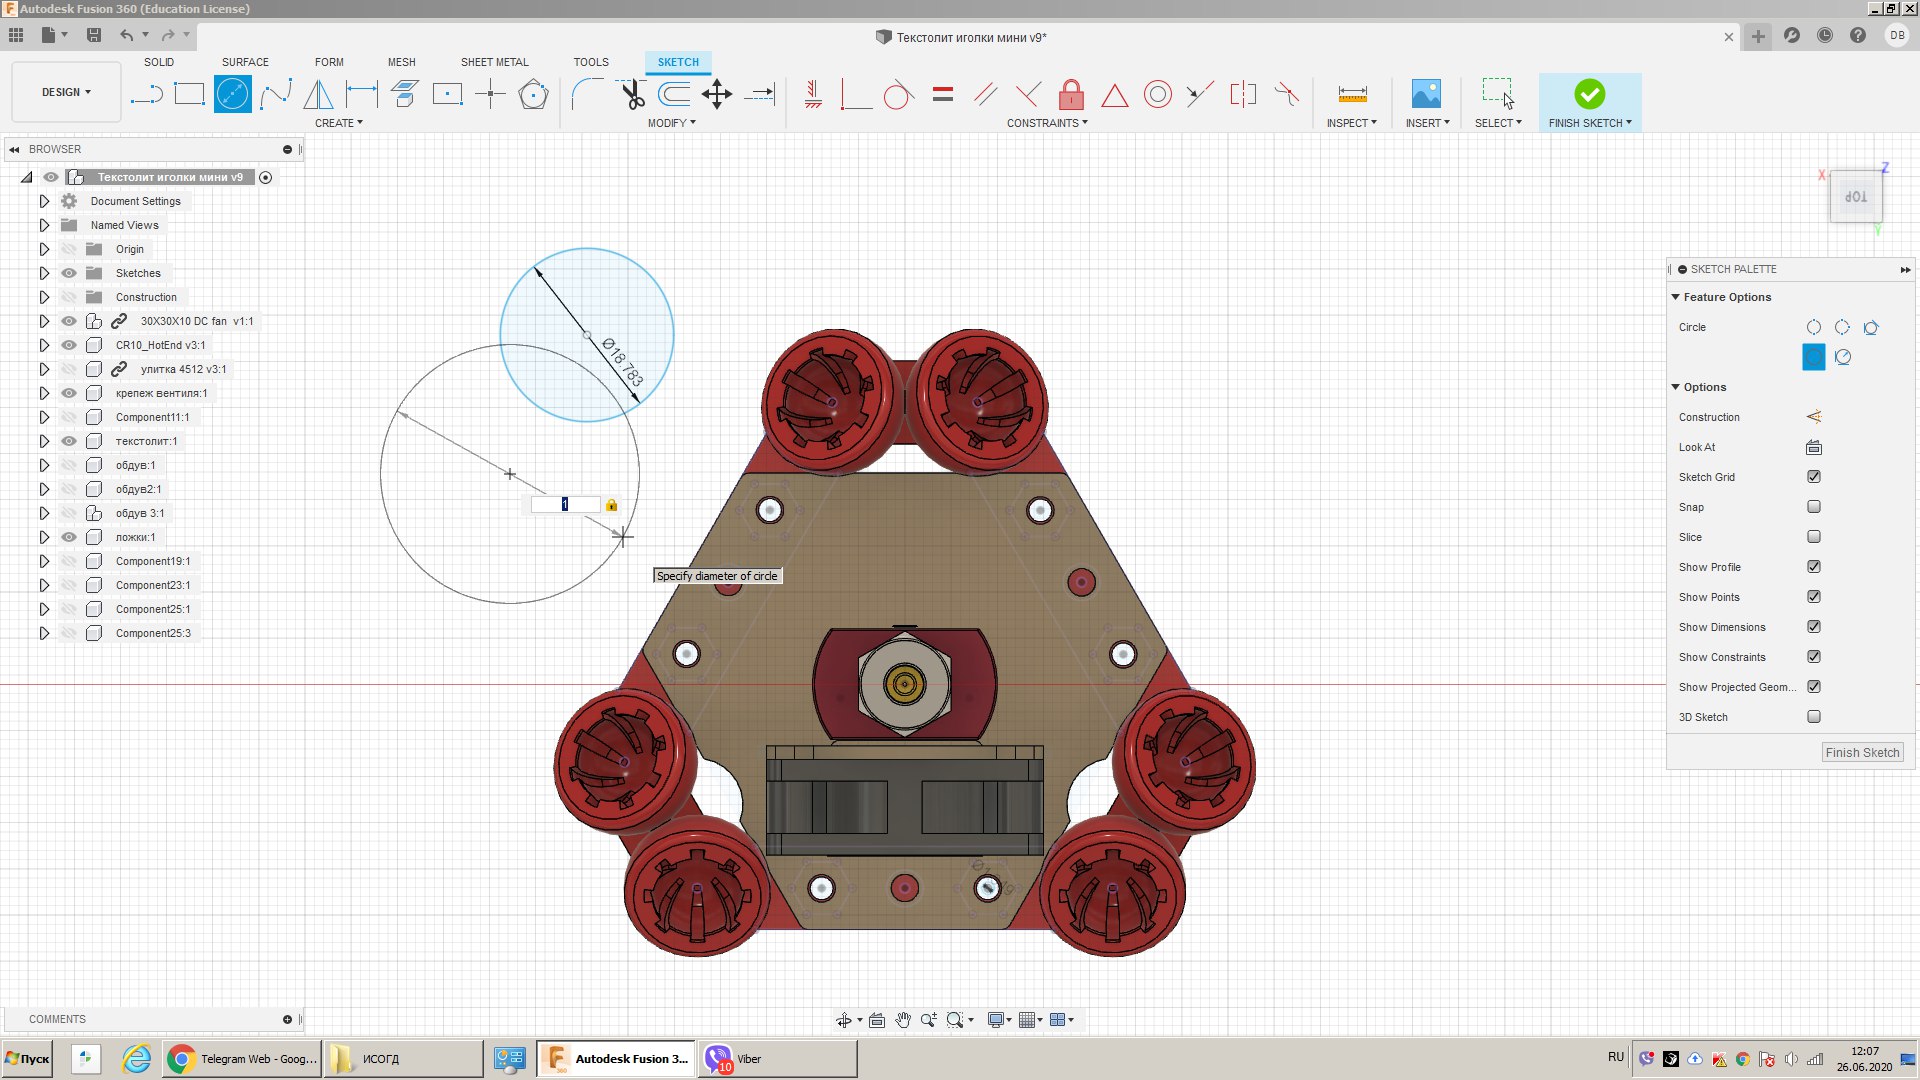The height and width of the screenshot is (1080, 1920).
Task: Switch to the SHEET METAL tab
Action: tap(494, 62)
